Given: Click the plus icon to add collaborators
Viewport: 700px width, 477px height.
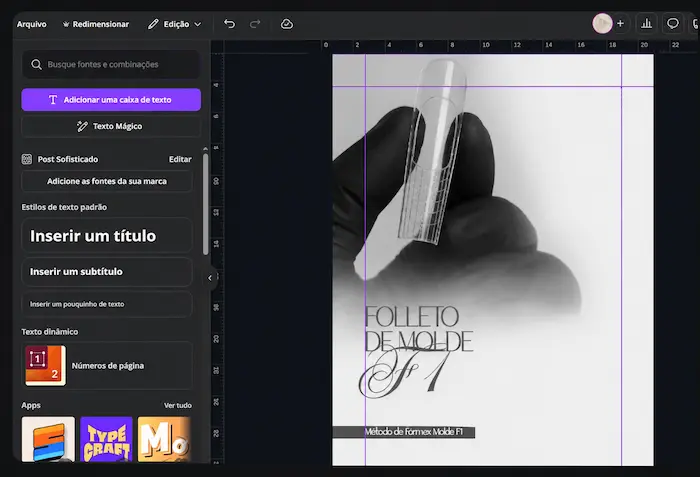Looking at the screenshot, I should coord(620,24).
